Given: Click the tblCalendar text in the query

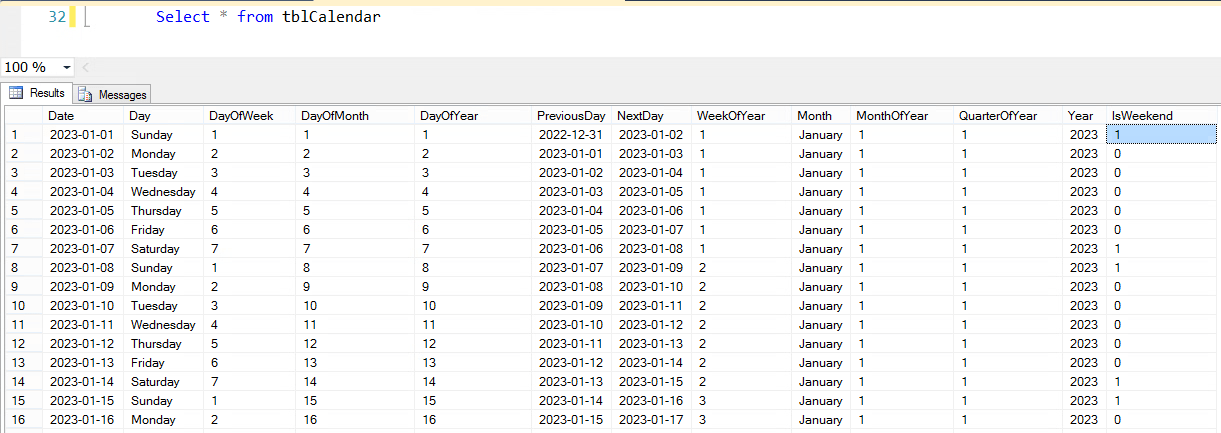Looking at the screenshot, I should click(332, 17).
